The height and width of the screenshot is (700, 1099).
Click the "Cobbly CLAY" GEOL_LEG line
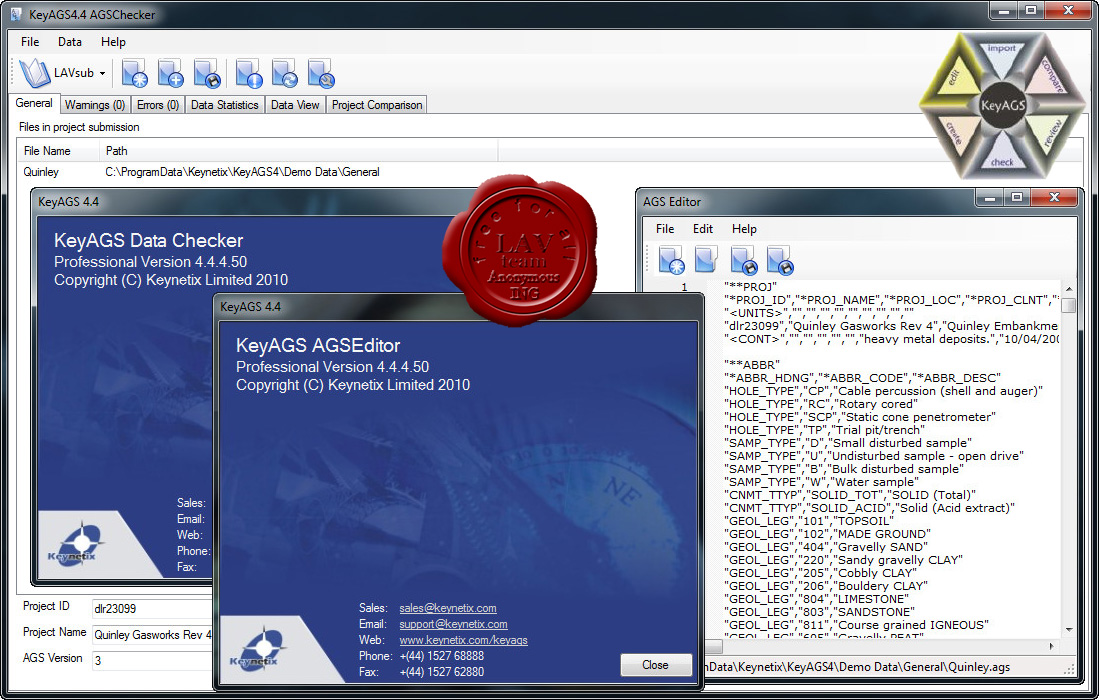pos(821,572)
